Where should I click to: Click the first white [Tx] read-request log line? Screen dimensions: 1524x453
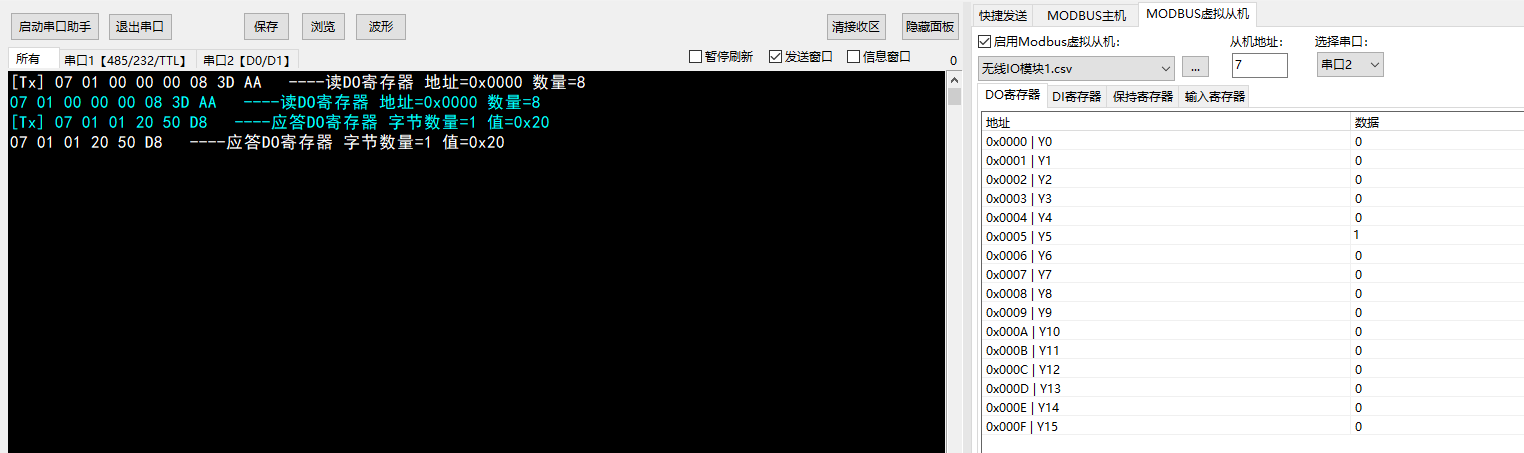[x=297, y=82]
